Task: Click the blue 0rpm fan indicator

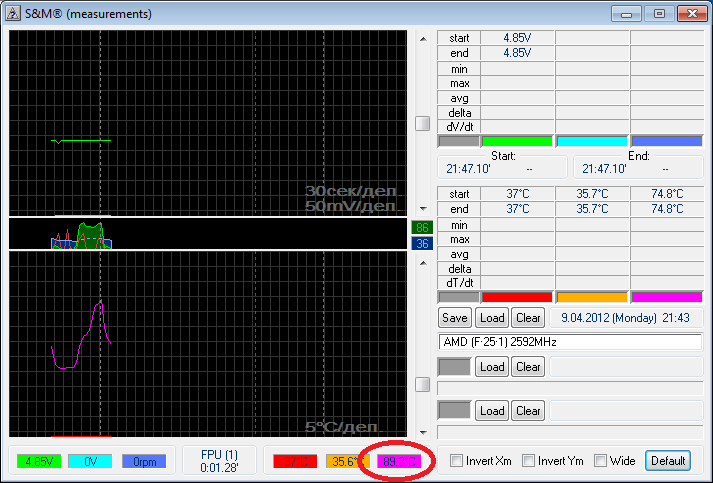Action: tap(144, 462)
